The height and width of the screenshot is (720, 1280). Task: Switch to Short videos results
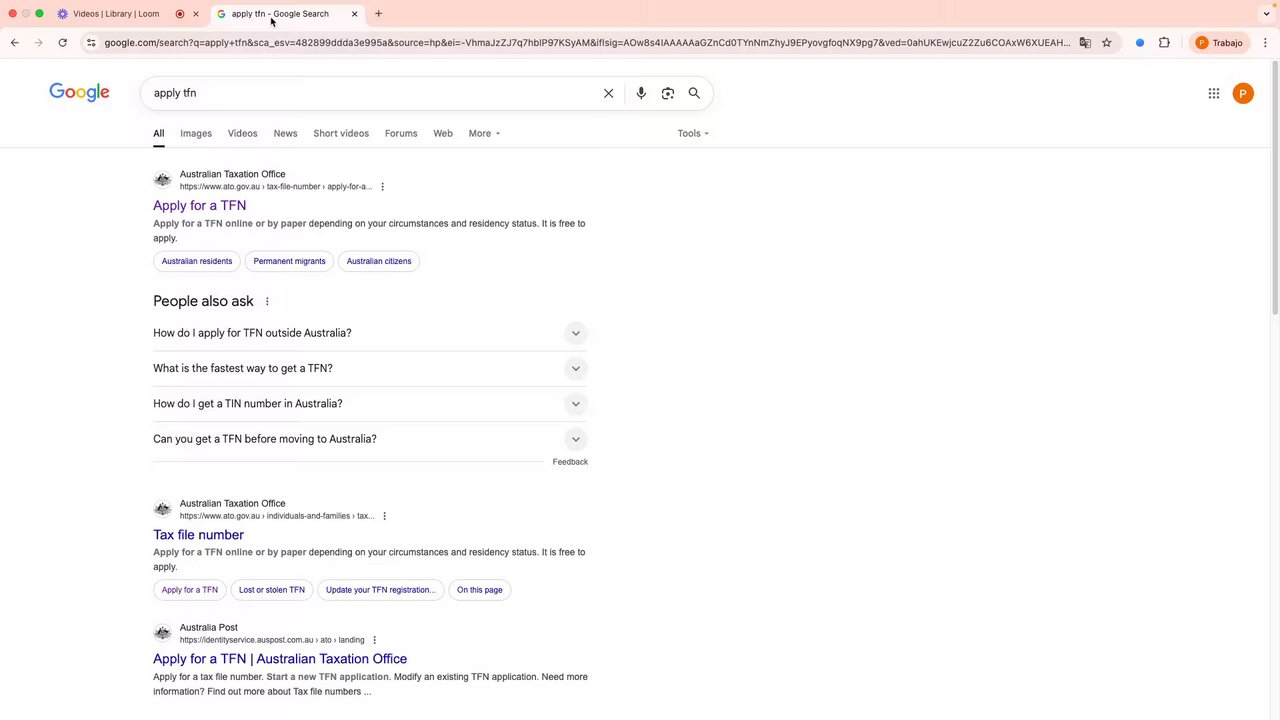(x=341, y=133)
